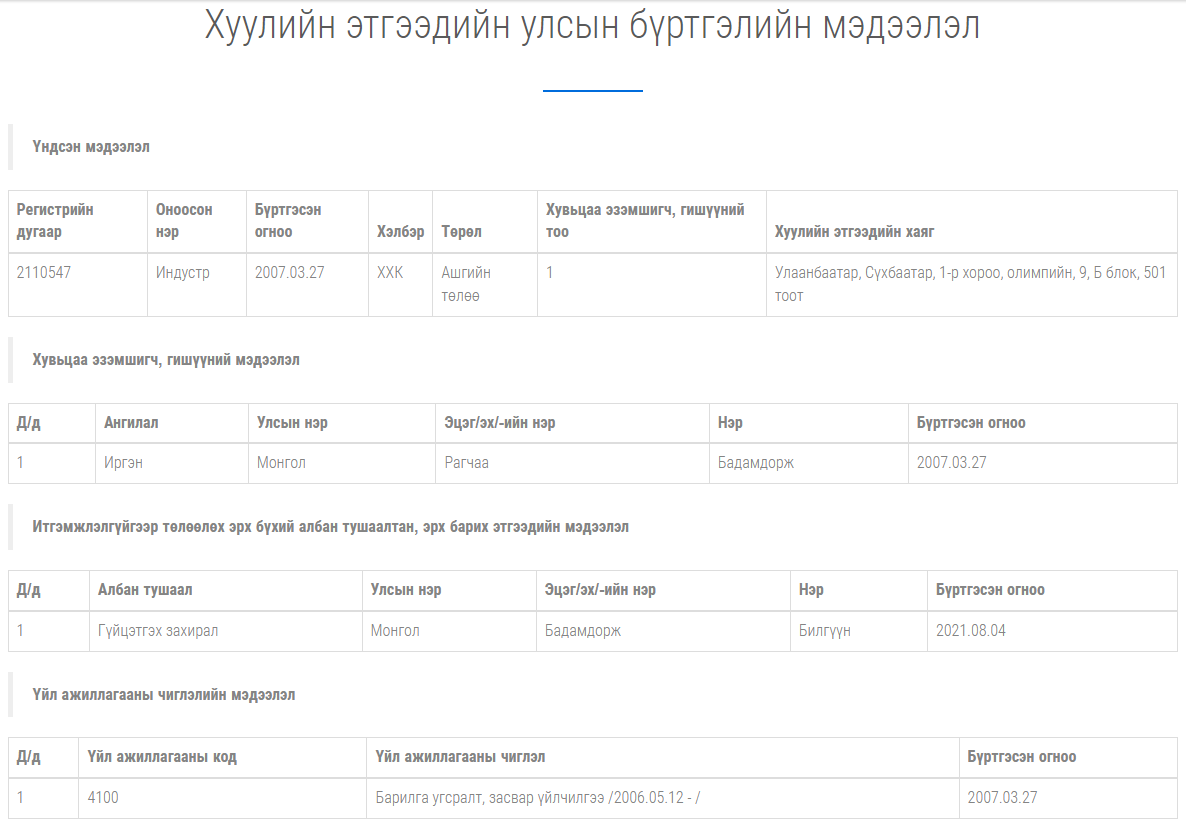Click the 2007.03.27 date in 4100 row
This screenshot has width=1186, height=827.
tap(1002, 797)
